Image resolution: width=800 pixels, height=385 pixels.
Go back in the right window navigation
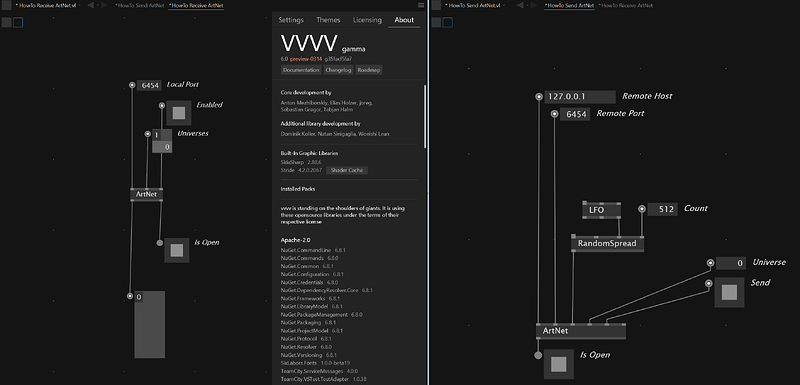(x=519, y=6)
